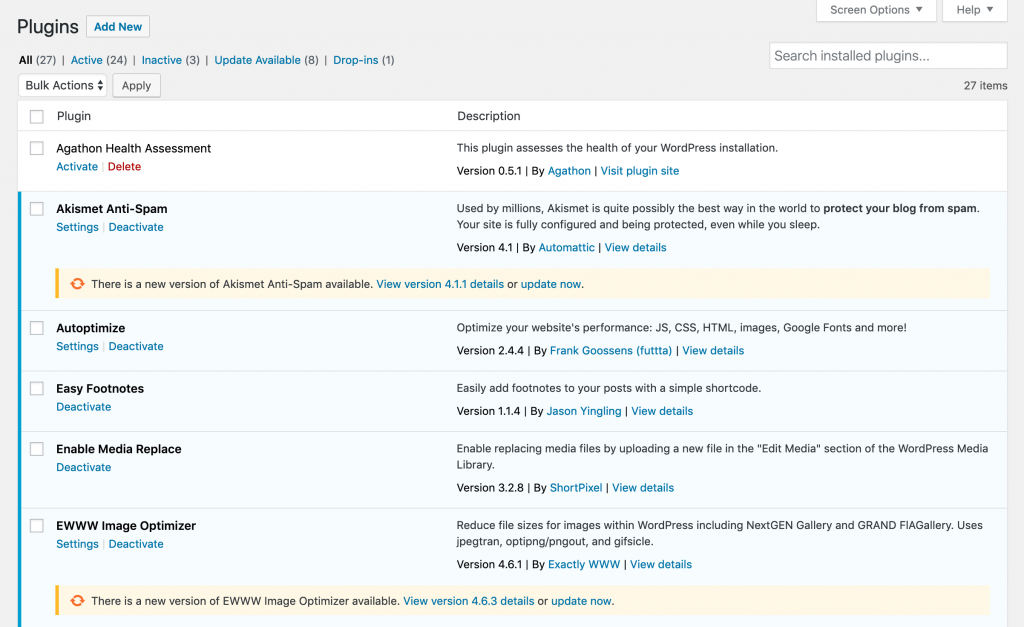This screenshot has width=1024, height=627.
Task: Activate Agathon Health Assessment plugin
Action: [x=77, y=167]
